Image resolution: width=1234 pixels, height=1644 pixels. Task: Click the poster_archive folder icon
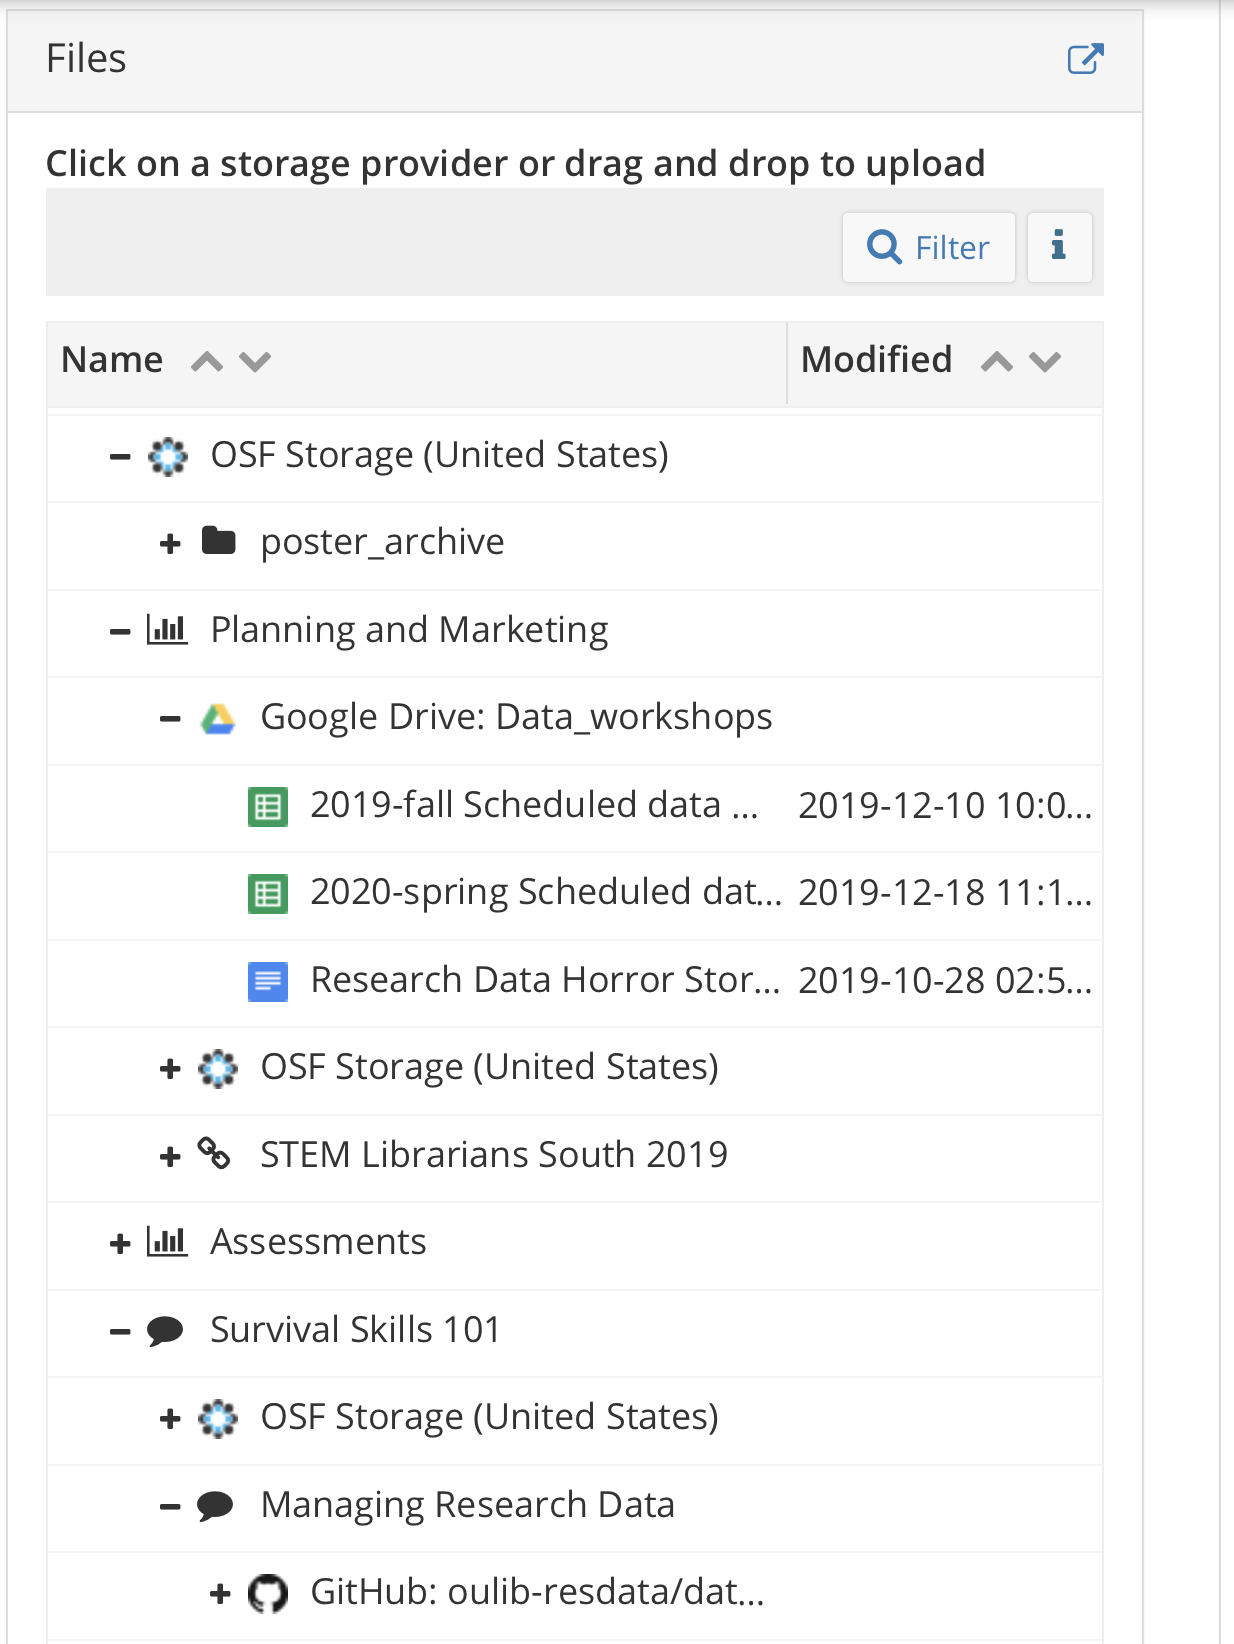[x=218, y=542]
